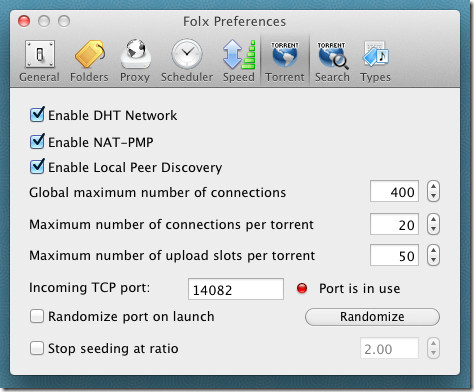Viewport: 474px width, 392px height.
Task: Increase upload slots per torrent stepper up
Action: (433, 250)
